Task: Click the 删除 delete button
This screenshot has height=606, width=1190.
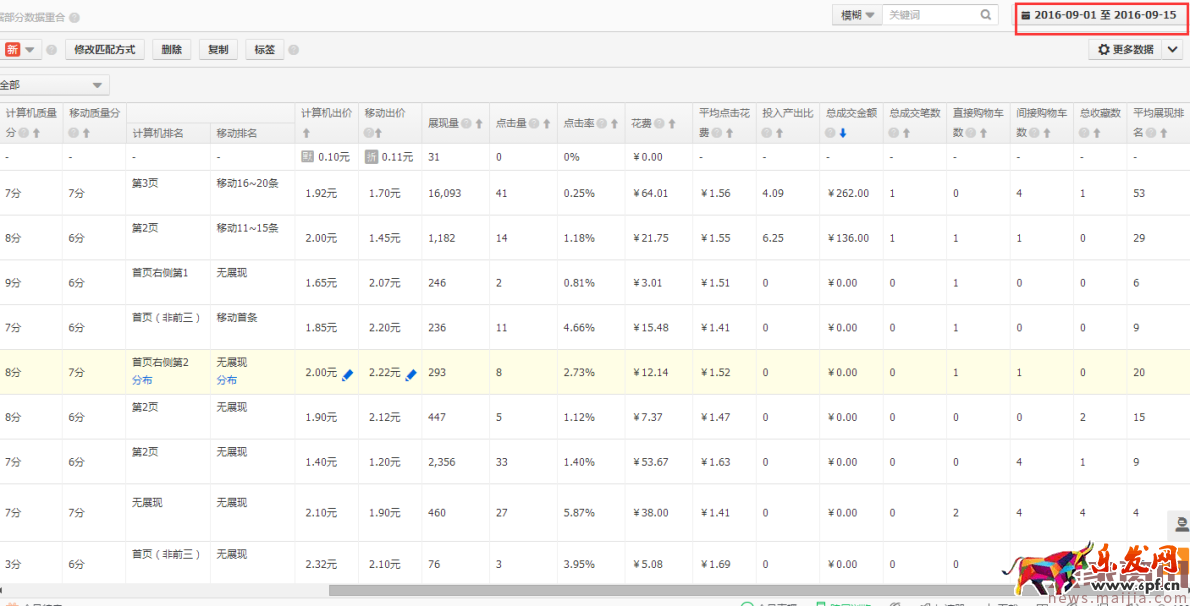Action: click(x=171, y=48)
